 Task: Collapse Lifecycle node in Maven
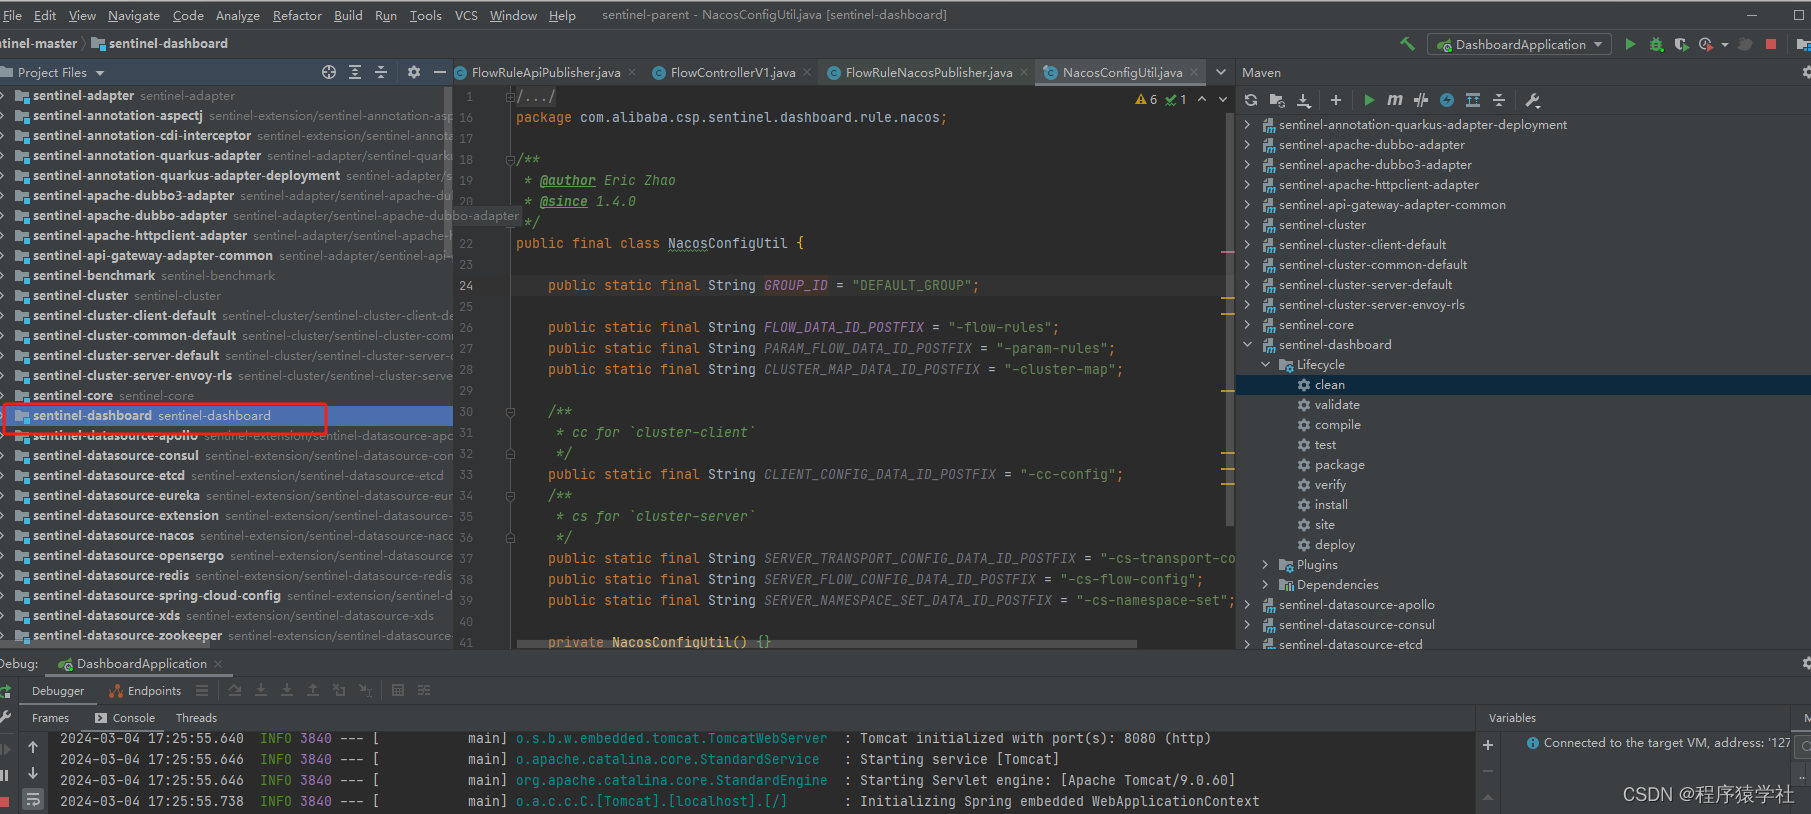[1265, 365]
